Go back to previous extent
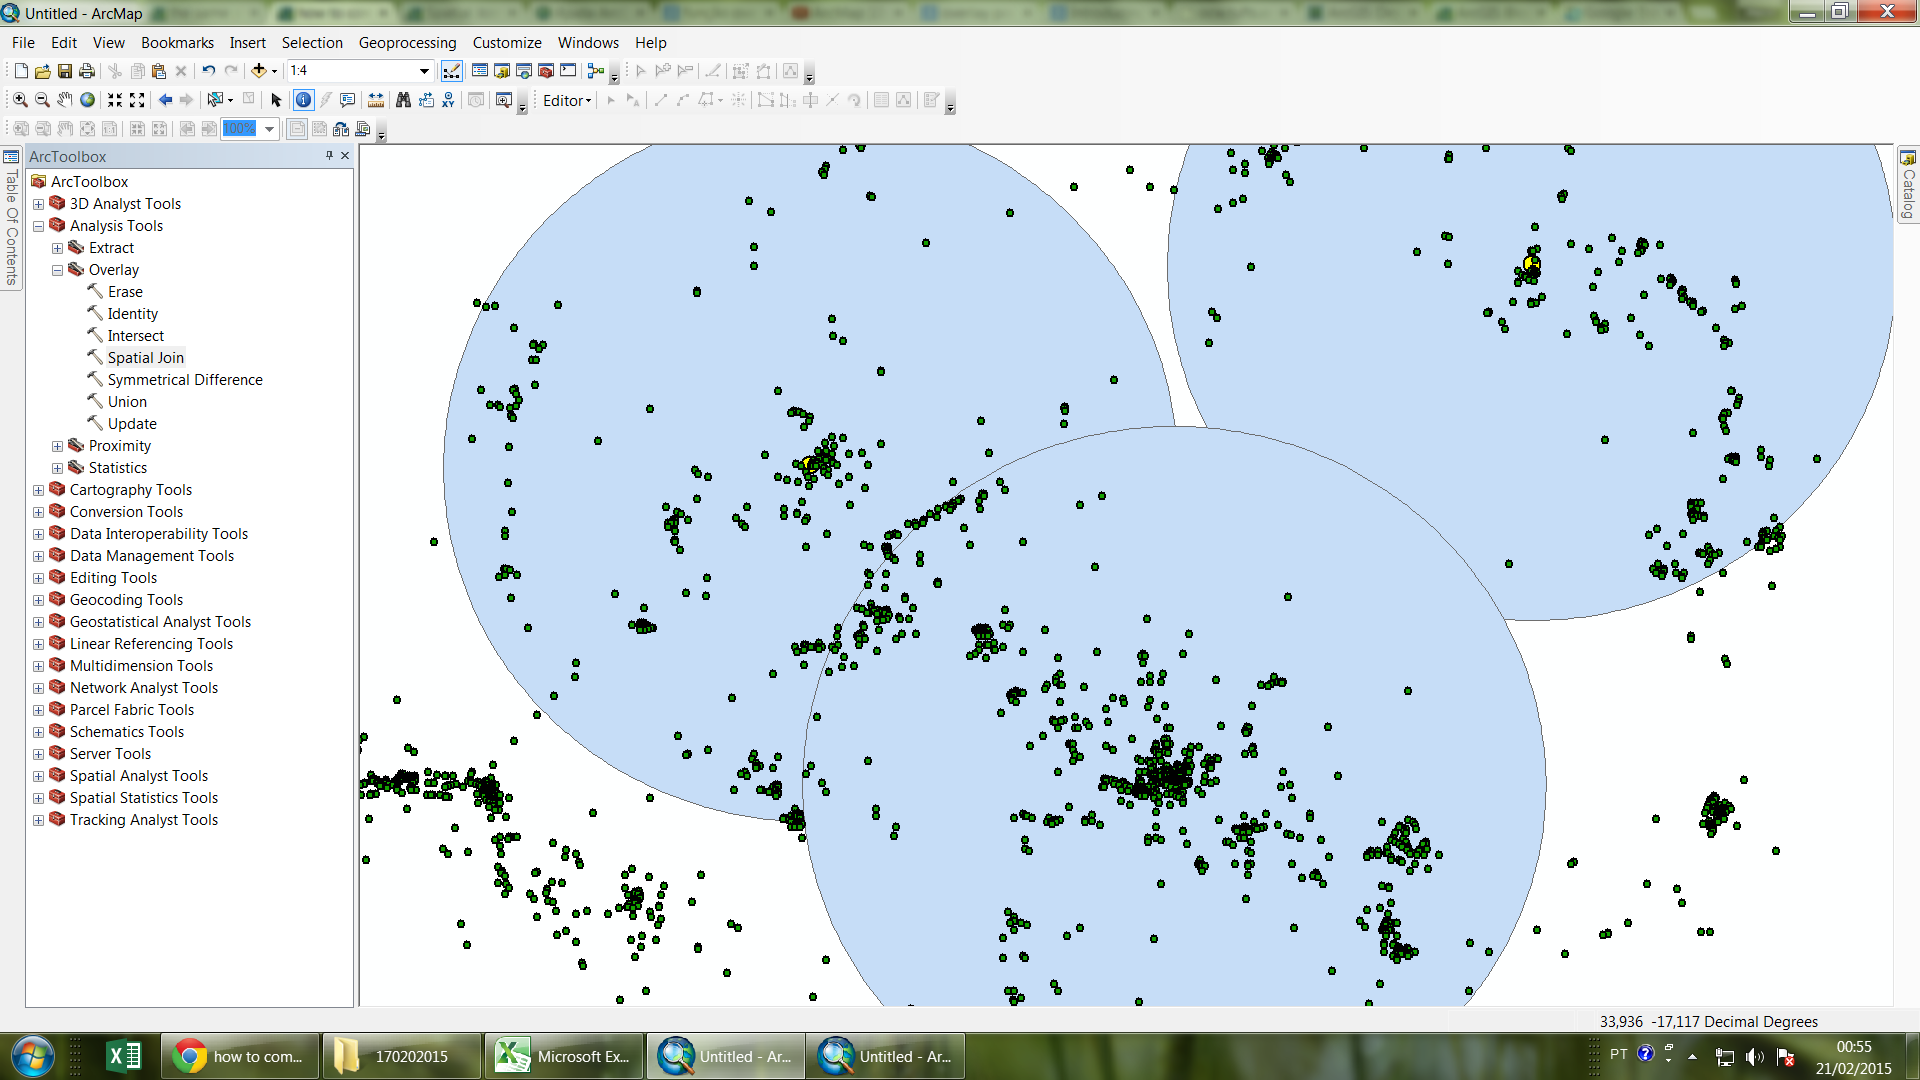1920x1080 pixels. [165, 100]
